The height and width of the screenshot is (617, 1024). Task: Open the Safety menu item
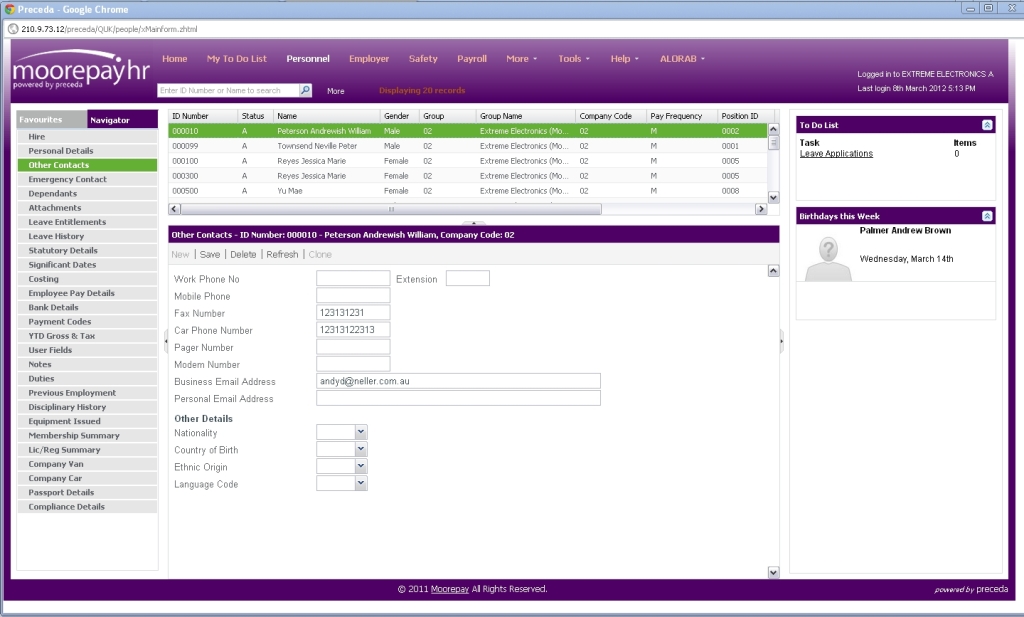point(423,59)
